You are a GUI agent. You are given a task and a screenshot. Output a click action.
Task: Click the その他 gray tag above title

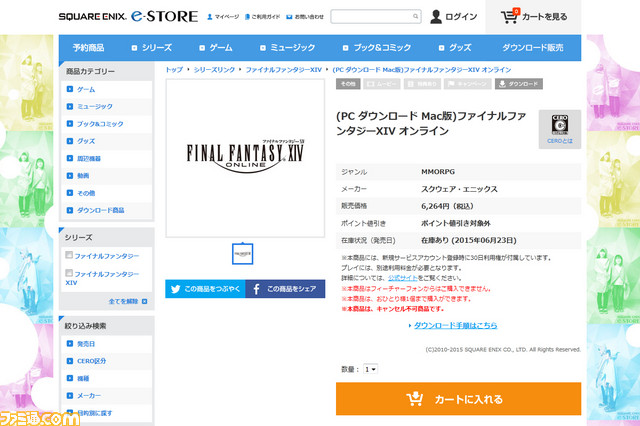click(x=348, y=84)
